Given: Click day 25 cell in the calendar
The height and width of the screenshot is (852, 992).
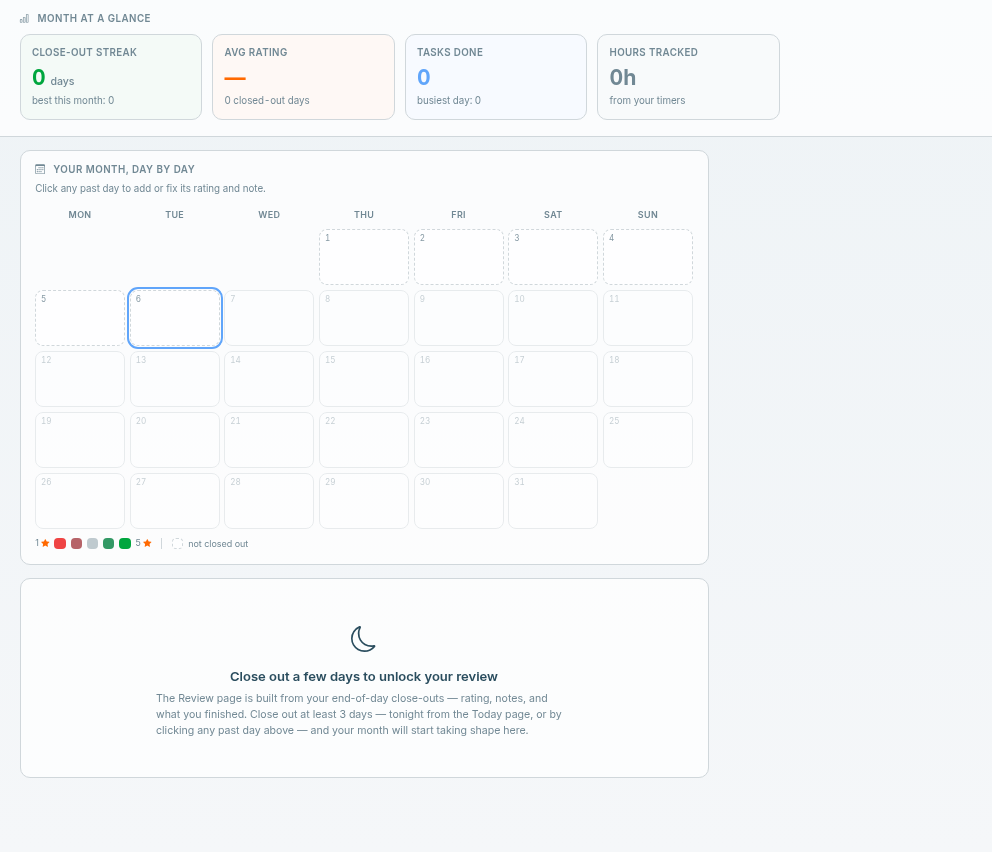Looking at the screenshot, I should (648, 440).
